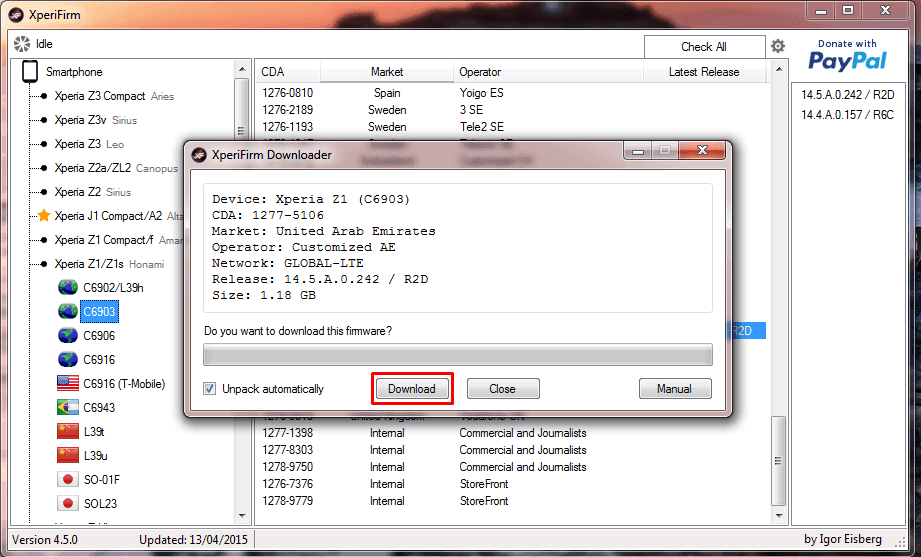Click the device tree scroll up arrow

(242, 69)
